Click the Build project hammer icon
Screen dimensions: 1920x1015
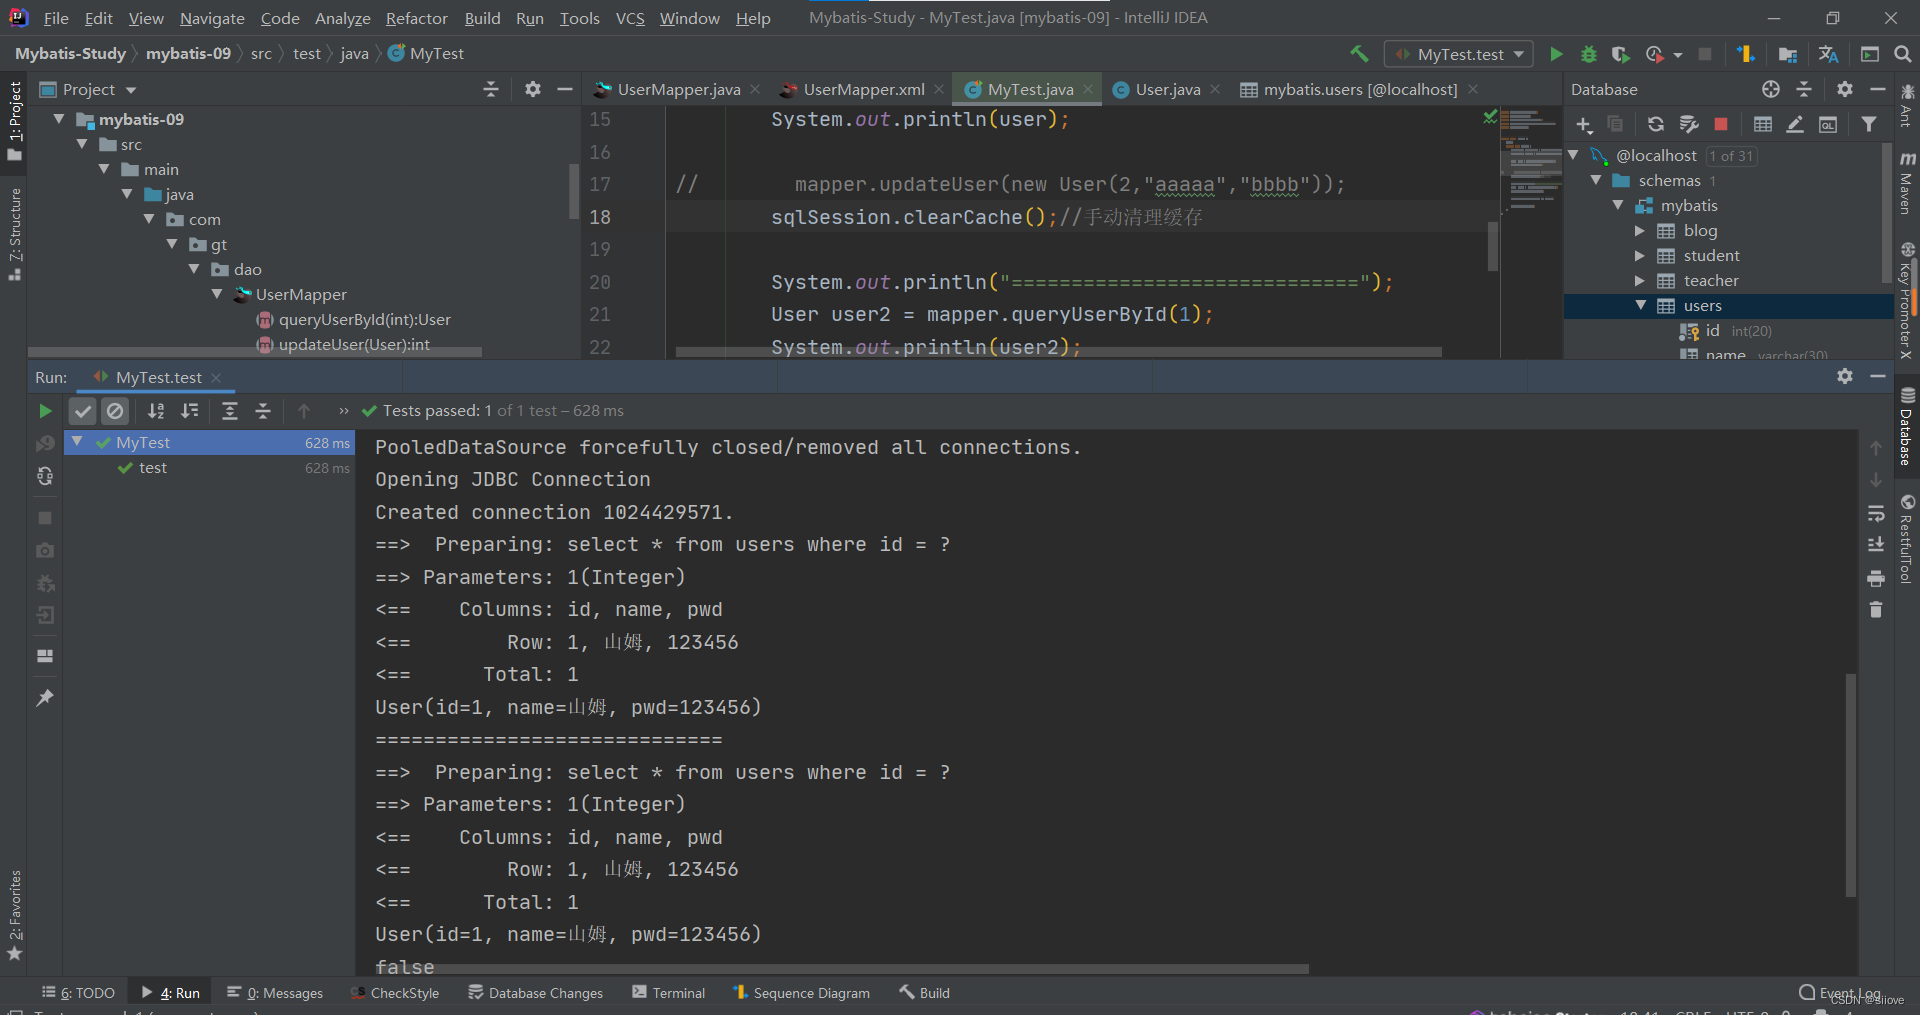coord(1359,54)
